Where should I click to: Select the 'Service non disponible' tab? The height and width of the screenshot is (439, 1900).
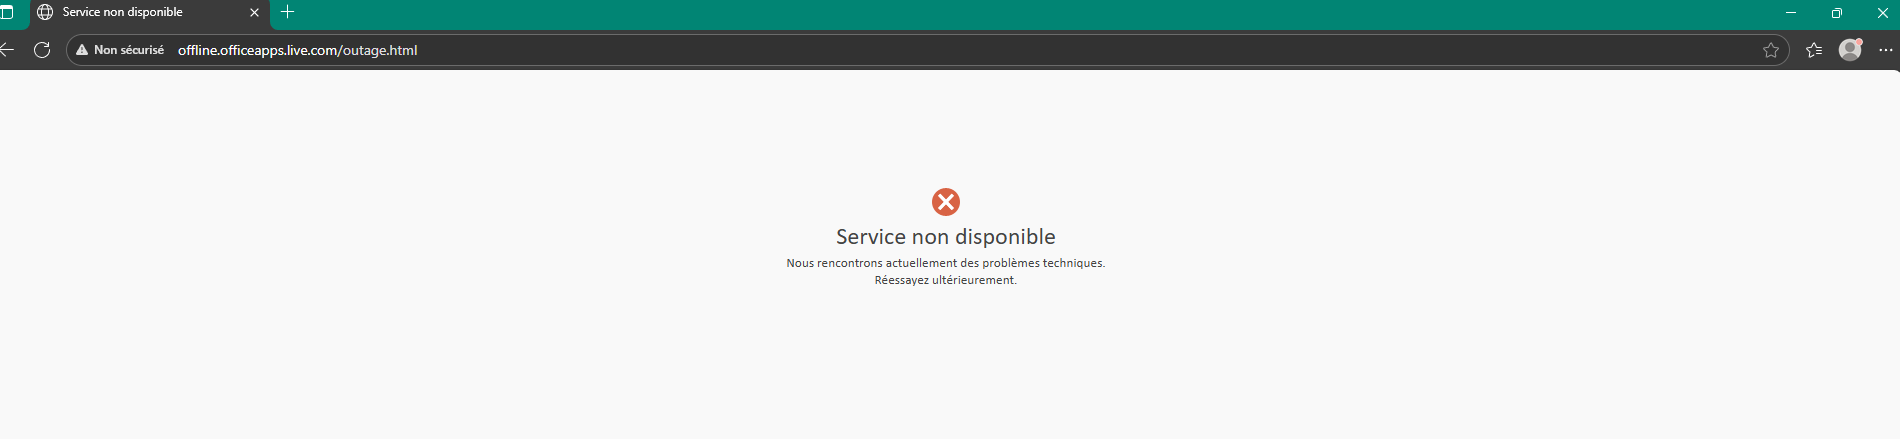[149, 13]
